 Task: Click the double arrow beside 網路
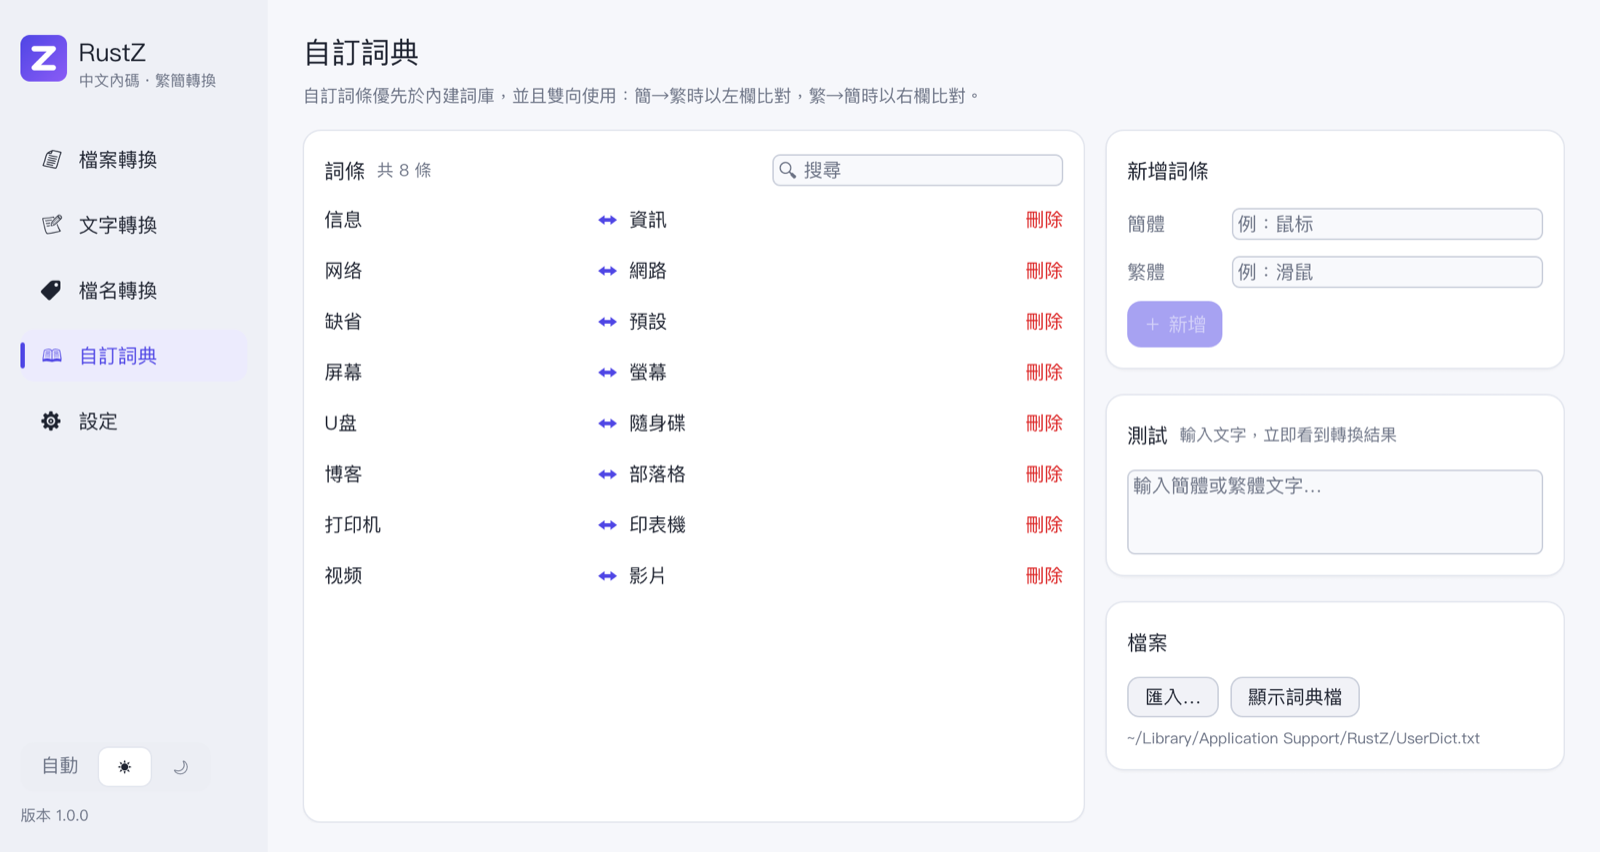click(607, 271)
